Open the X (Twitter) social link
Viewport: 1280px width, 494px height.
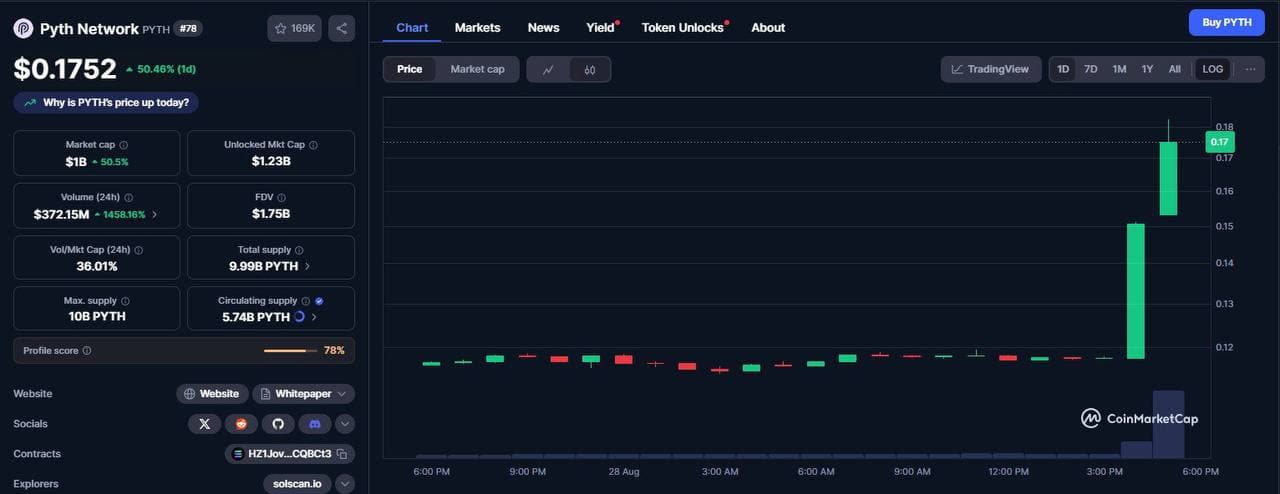click(x=205, y=424)
